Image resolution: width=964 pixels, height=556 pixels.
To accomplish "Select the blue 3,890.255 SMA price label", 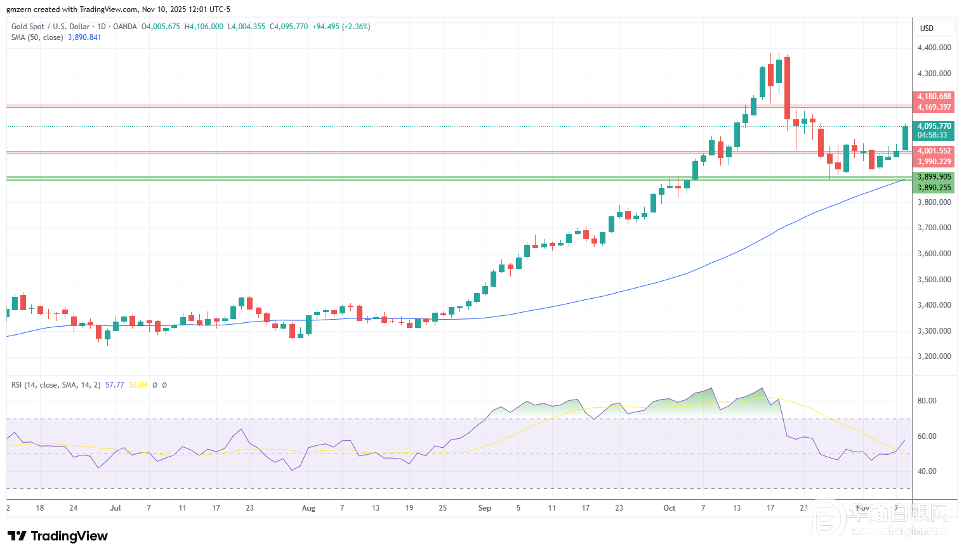I will pyautogui.click(x=934, y=186).
